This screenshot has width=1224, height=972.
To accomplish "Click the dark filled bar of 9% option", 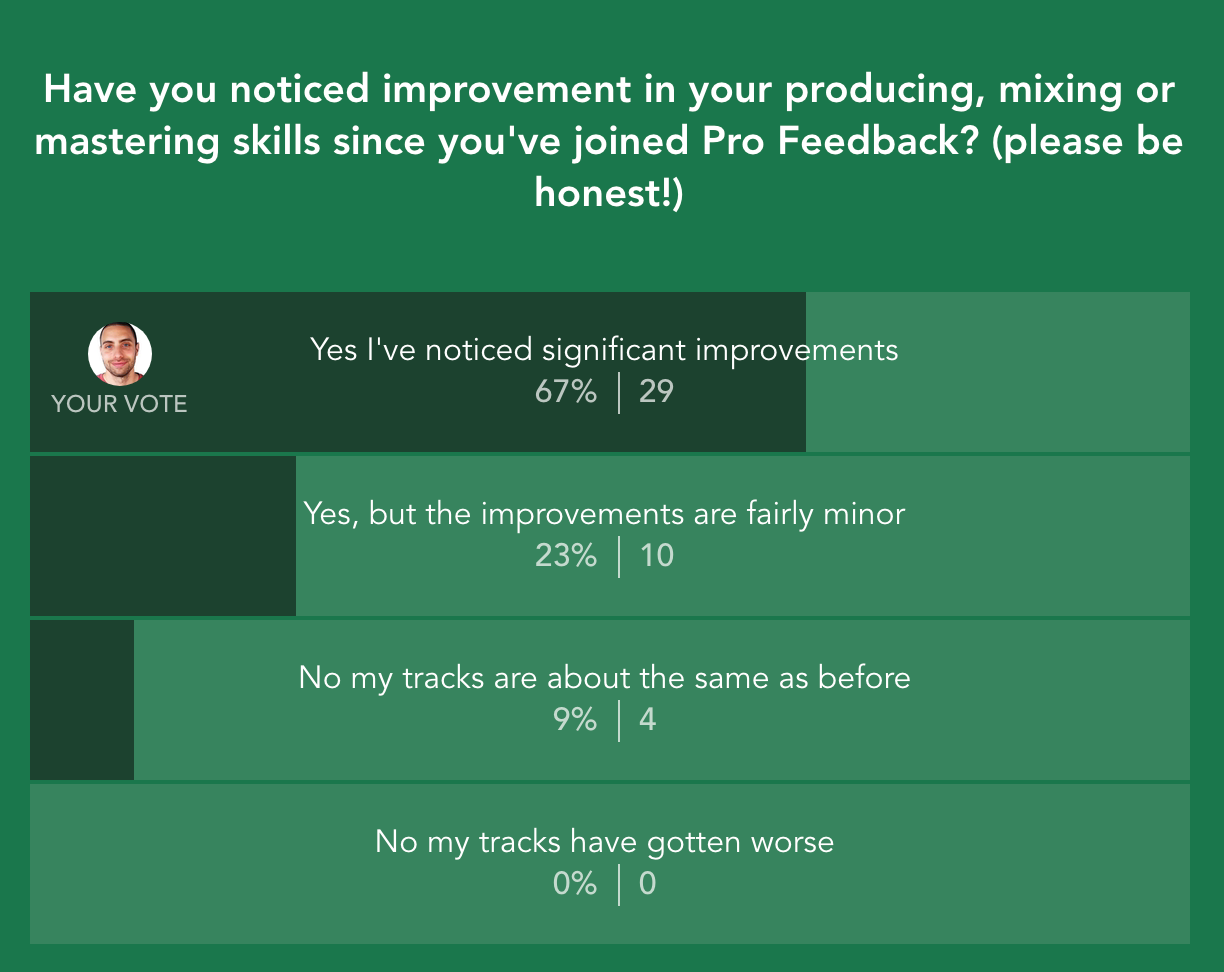I will 82,700.
